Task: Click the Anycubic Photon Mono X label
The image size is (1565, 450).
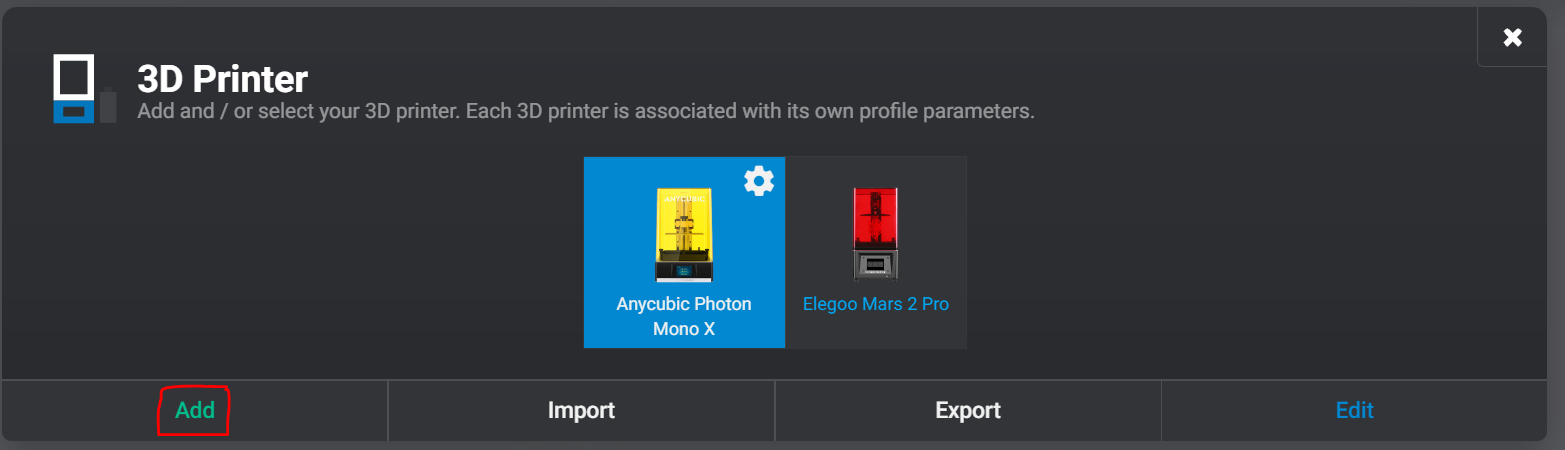Action: (x=684, y=315)
